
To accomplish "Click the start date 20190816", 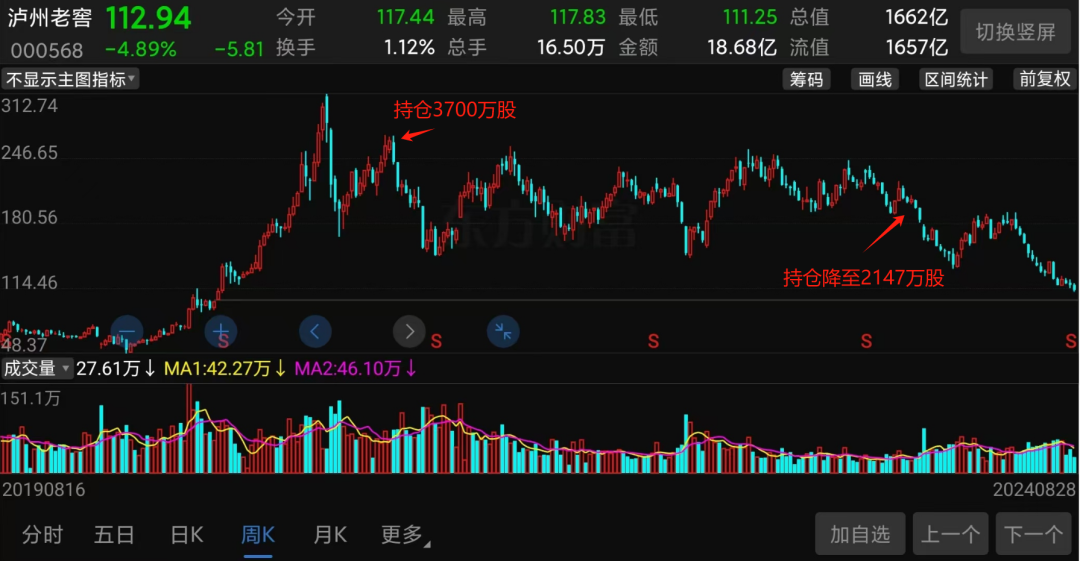I will (x=43, y=490).
